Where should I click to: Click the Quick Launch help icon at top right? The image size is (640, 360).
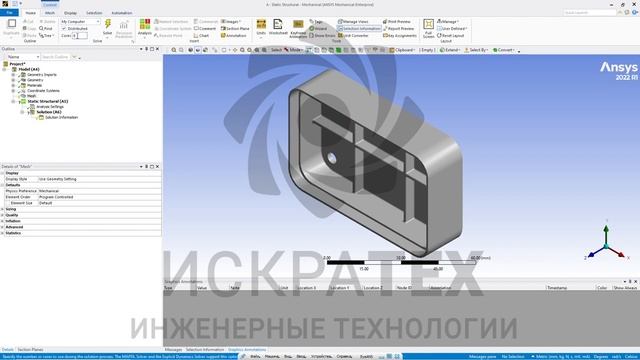coord(635,13)
